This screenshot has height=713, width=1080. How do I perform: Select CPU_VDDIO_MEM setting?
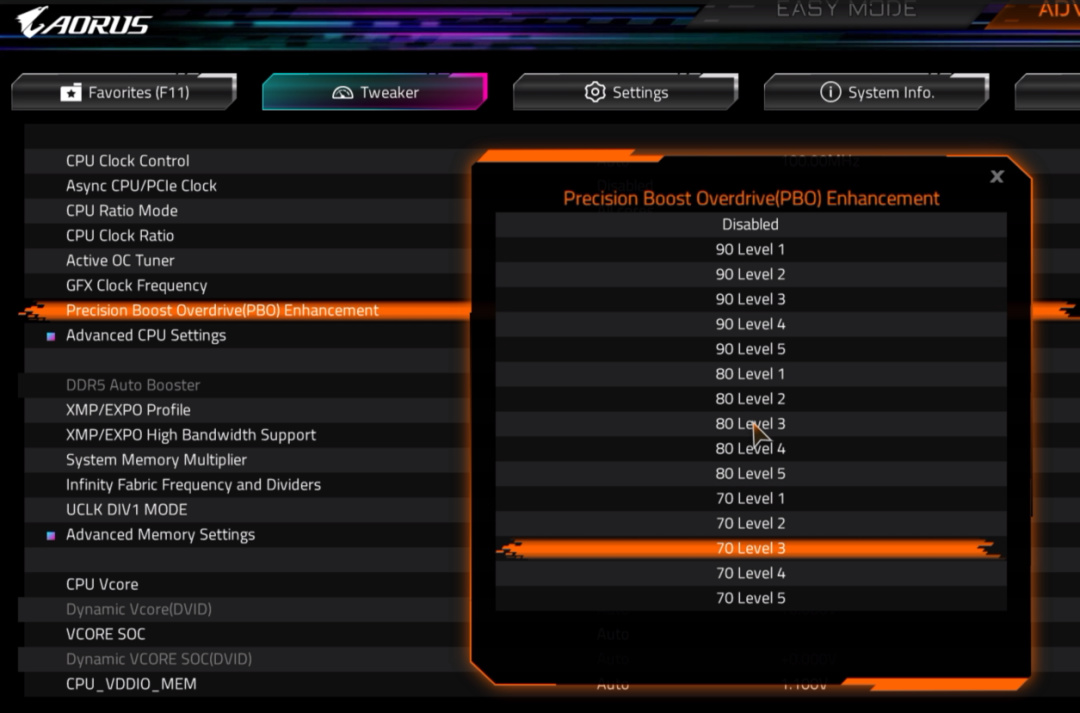click(x=248, y=684)
